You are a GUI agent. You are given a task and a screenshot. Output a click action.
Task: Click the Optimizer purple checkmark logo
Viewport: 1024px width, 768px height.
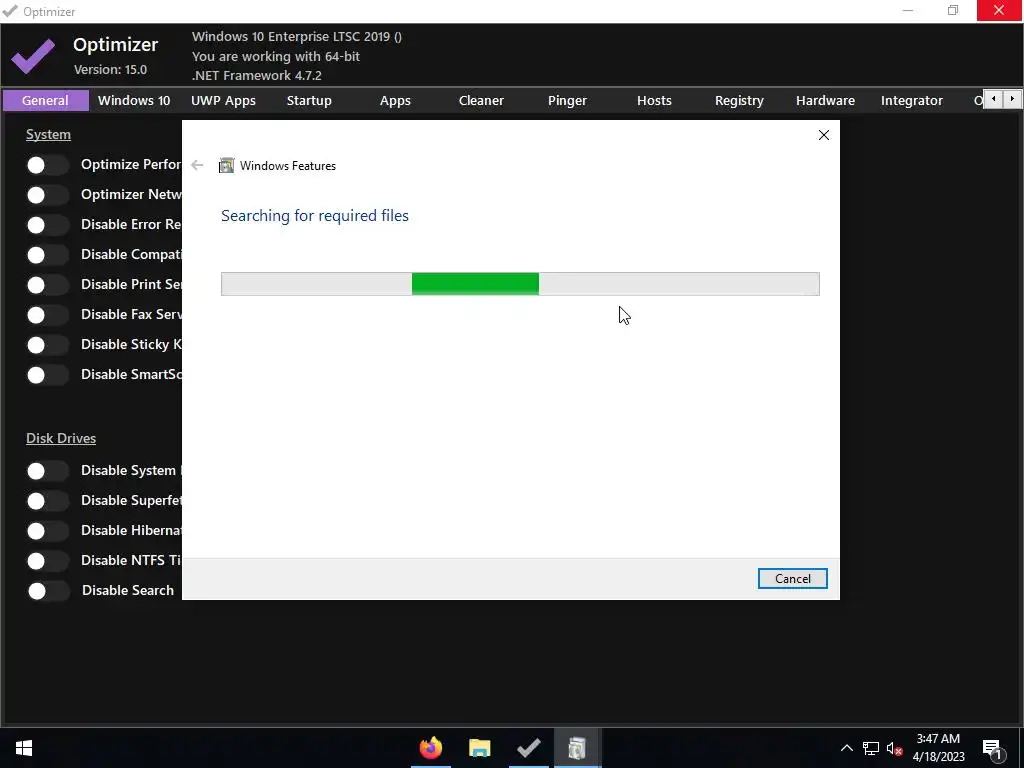(x=33, y=56)
